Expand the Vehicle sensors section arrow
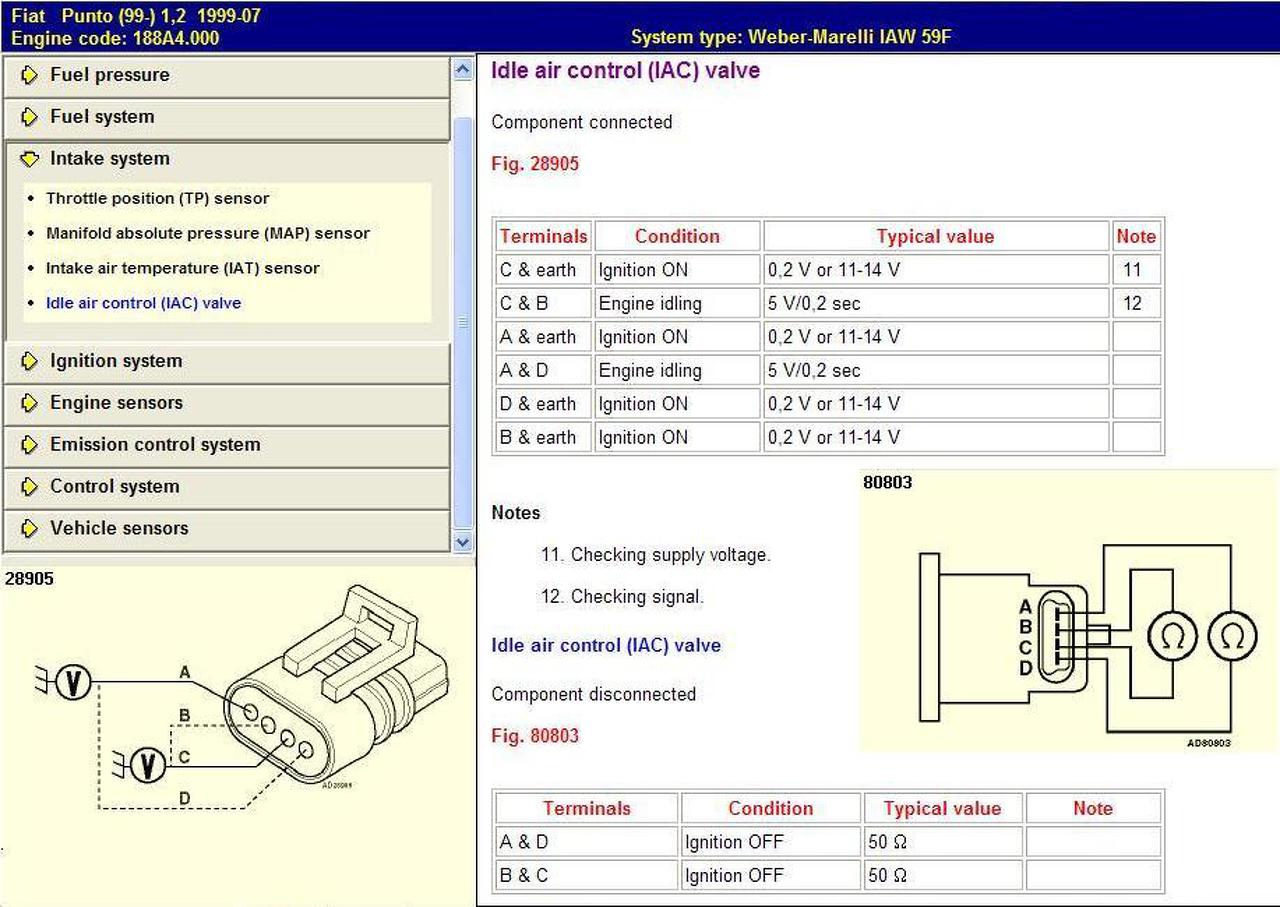 (x=30, y=528)
